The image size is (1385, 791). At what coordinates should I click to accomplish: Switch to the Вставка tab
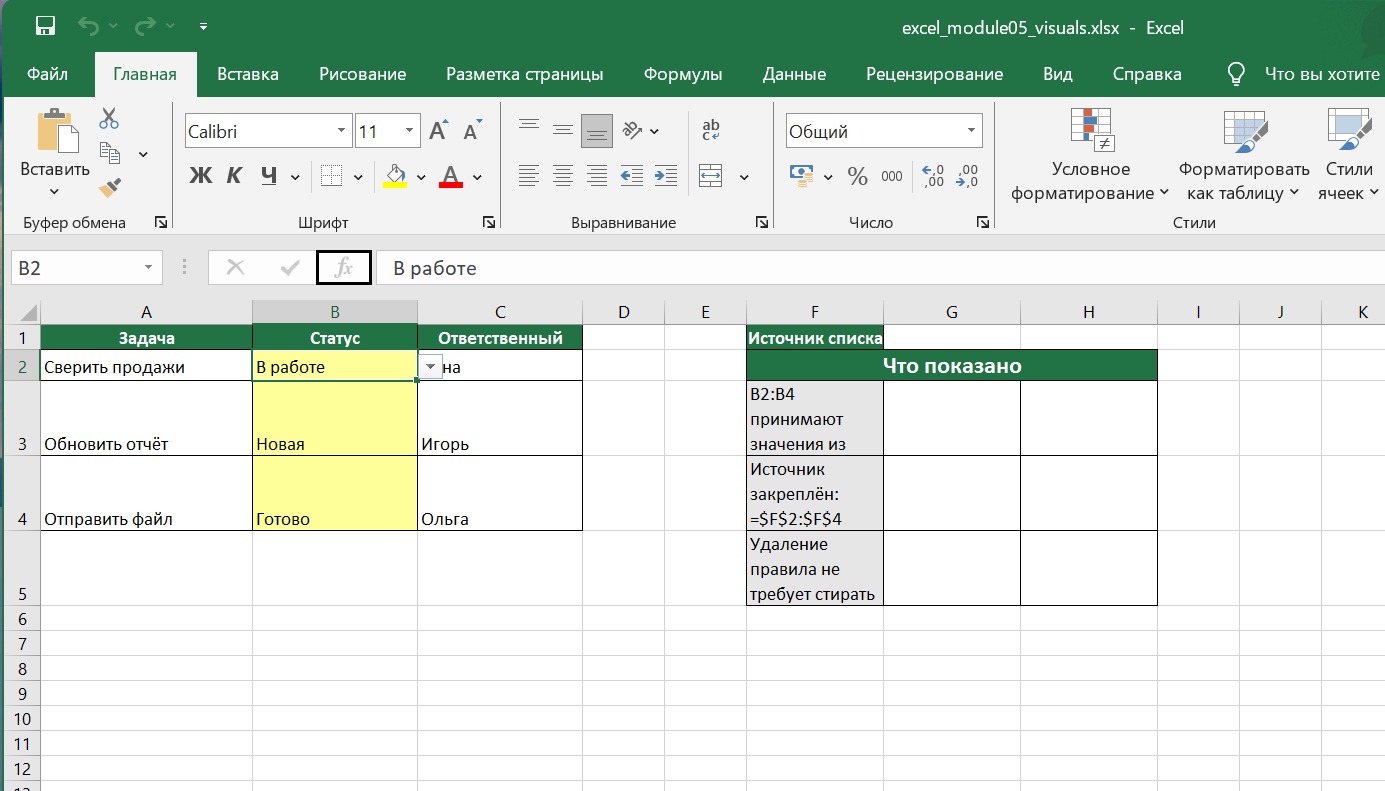248,74
